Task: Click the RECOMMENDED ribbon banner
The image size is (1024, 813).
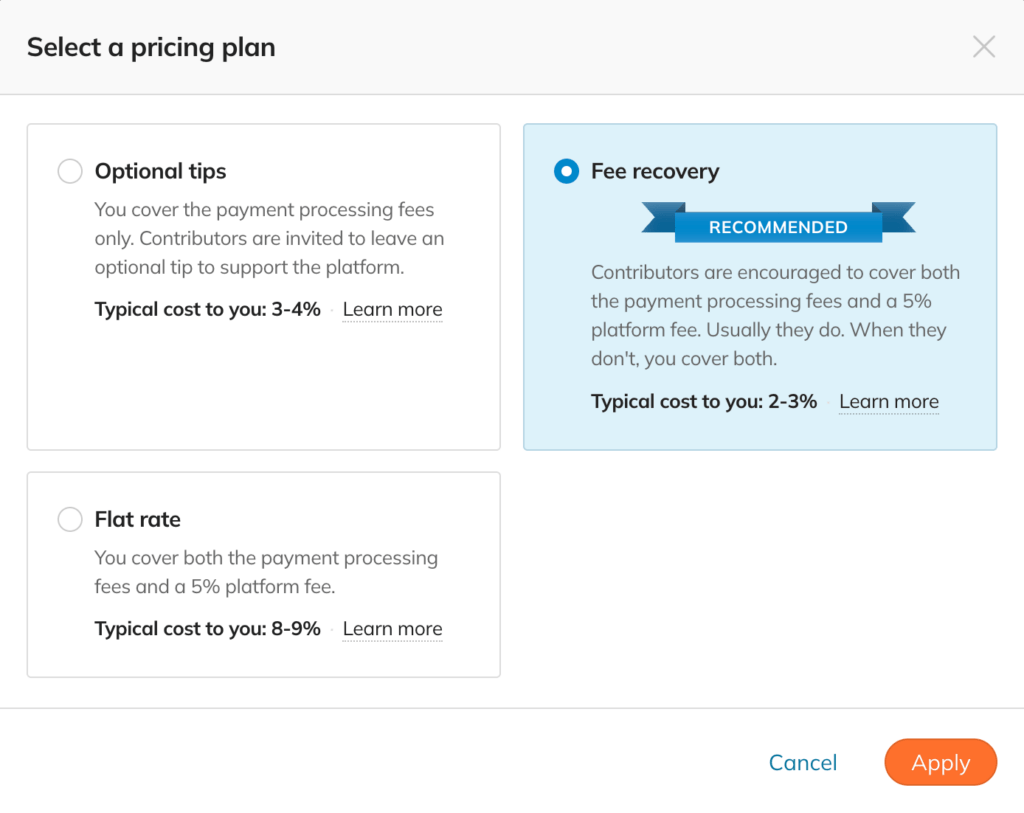Action: (778, 223)
